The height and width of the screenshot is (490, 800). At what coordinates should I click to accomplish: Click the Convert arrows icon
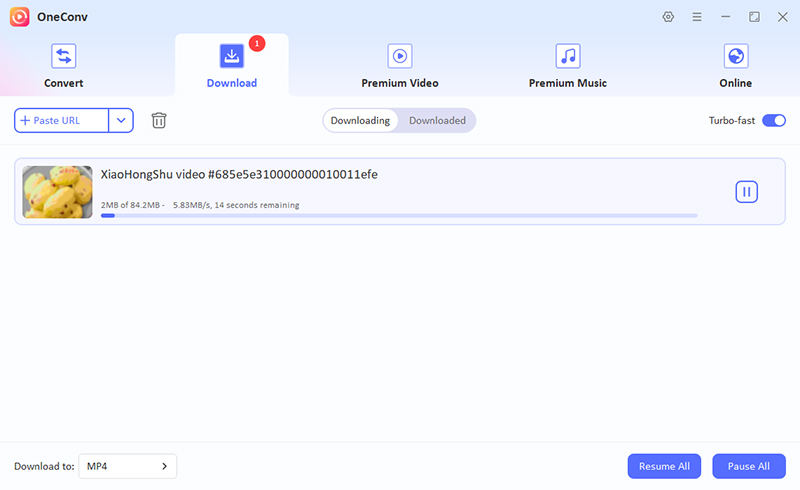click(x=63, y=56)
